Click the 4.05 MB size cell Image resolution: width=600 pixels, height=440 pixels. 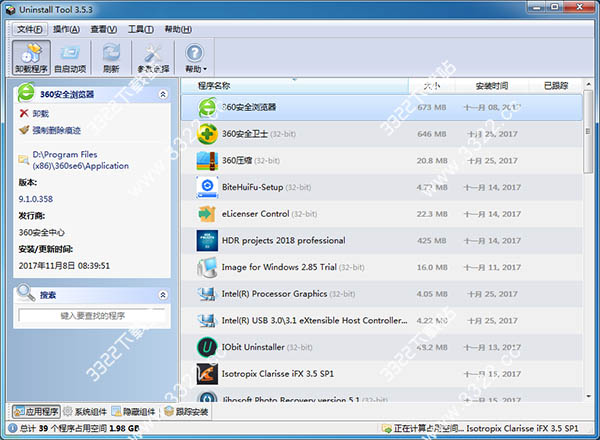[432, 294]
